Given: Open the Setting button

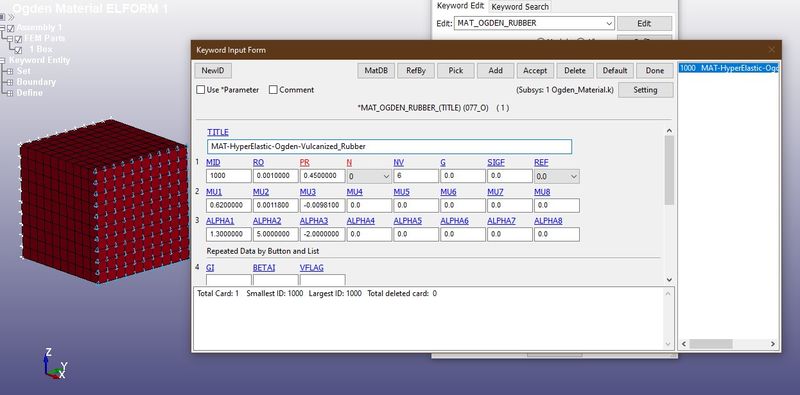Looking at the screenshot, I should pyautogui.click(x=645, y=90).
